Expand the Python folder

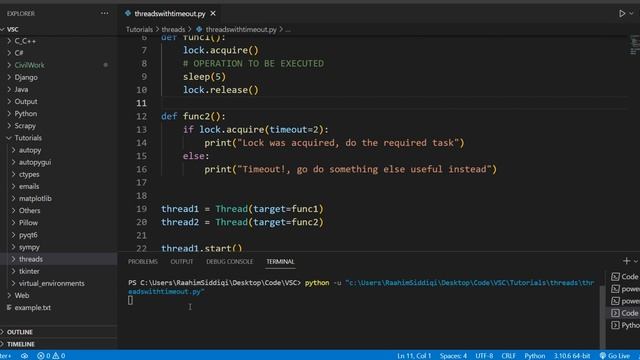25,114
